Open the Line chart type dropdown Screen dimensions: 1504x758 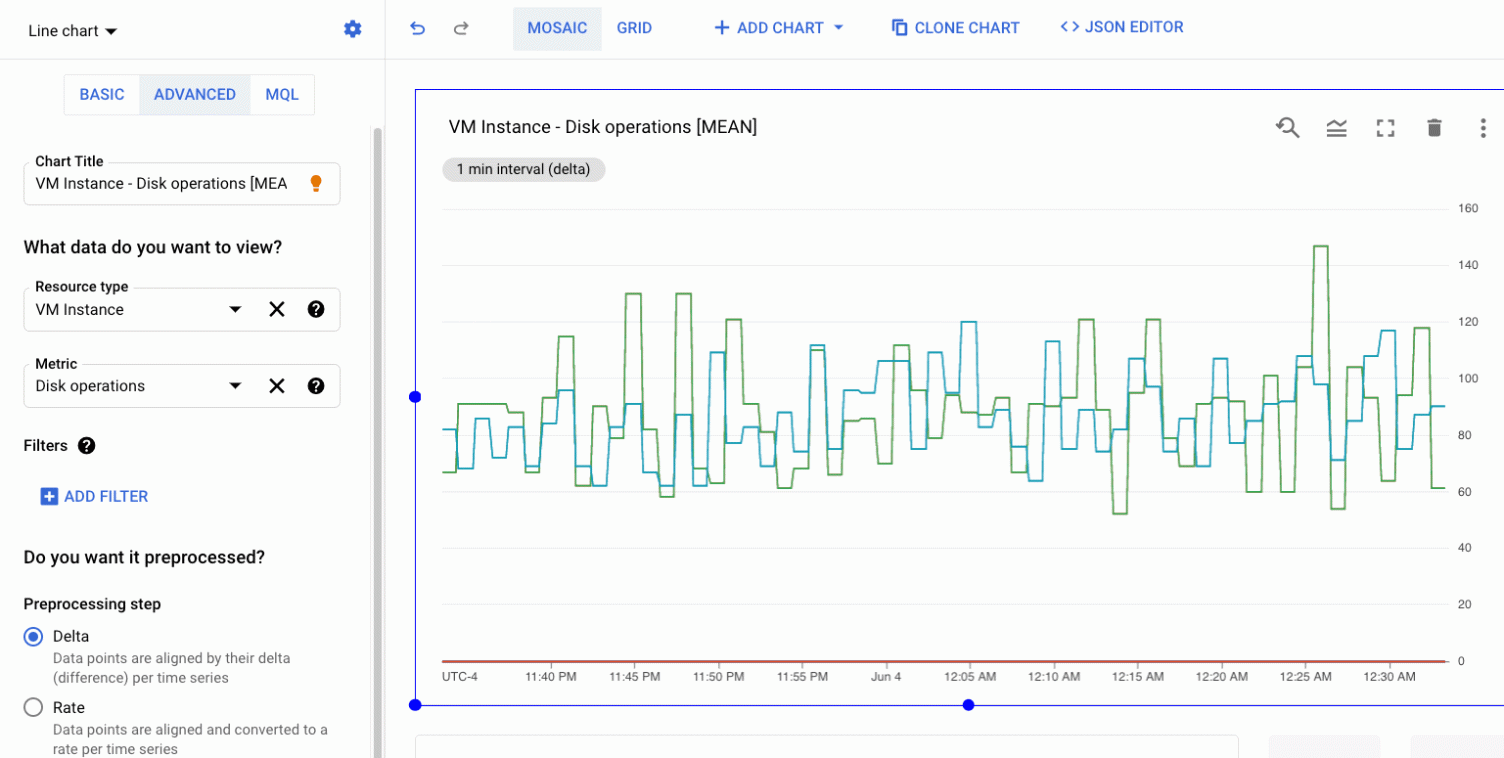(x=71, y=30)
